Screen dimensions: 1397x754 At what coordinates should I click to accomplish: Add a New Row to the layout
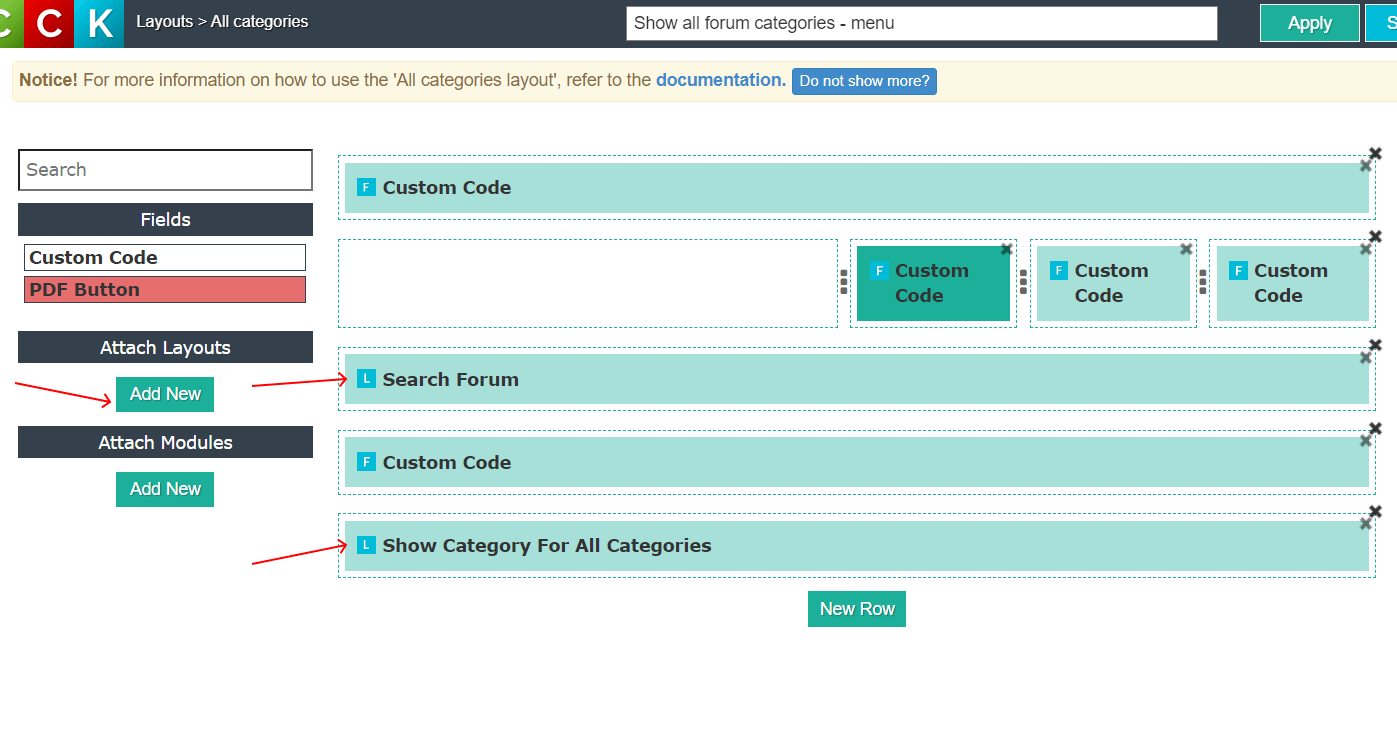point(857,609)
